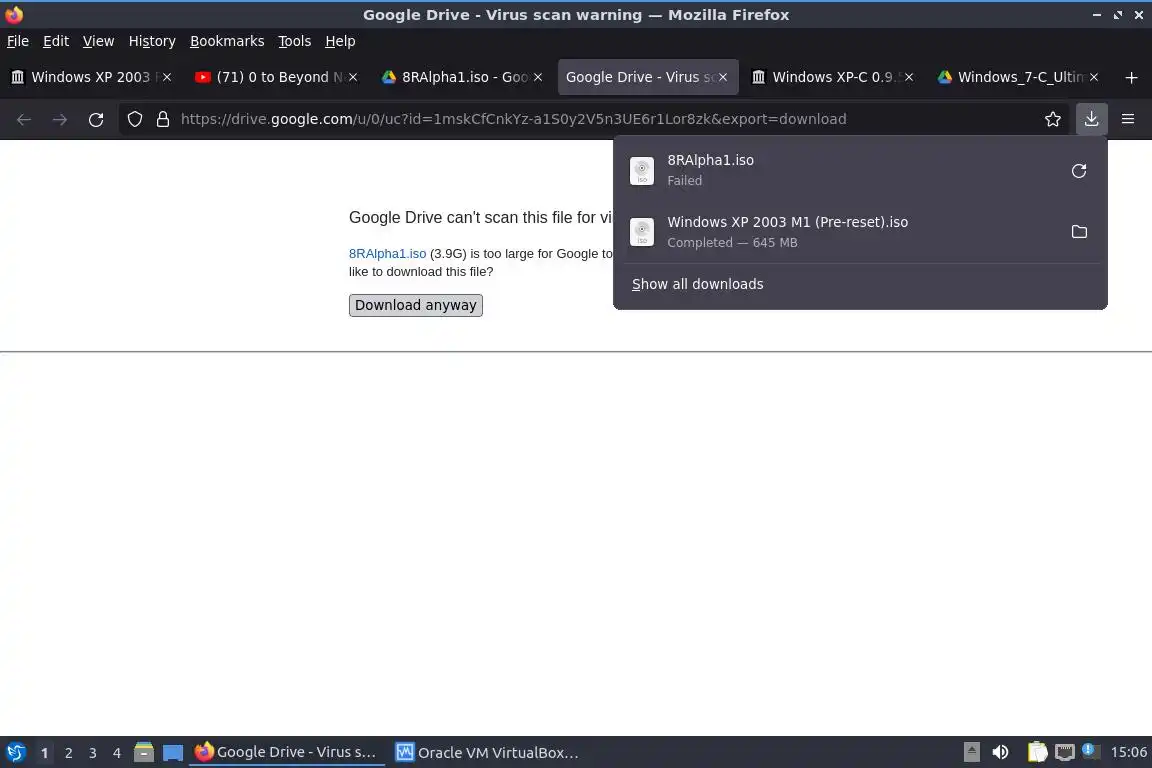Viewport: 1152px width, 768px height.
Task: Open the network tray icon
Action: coord(1065,753)
